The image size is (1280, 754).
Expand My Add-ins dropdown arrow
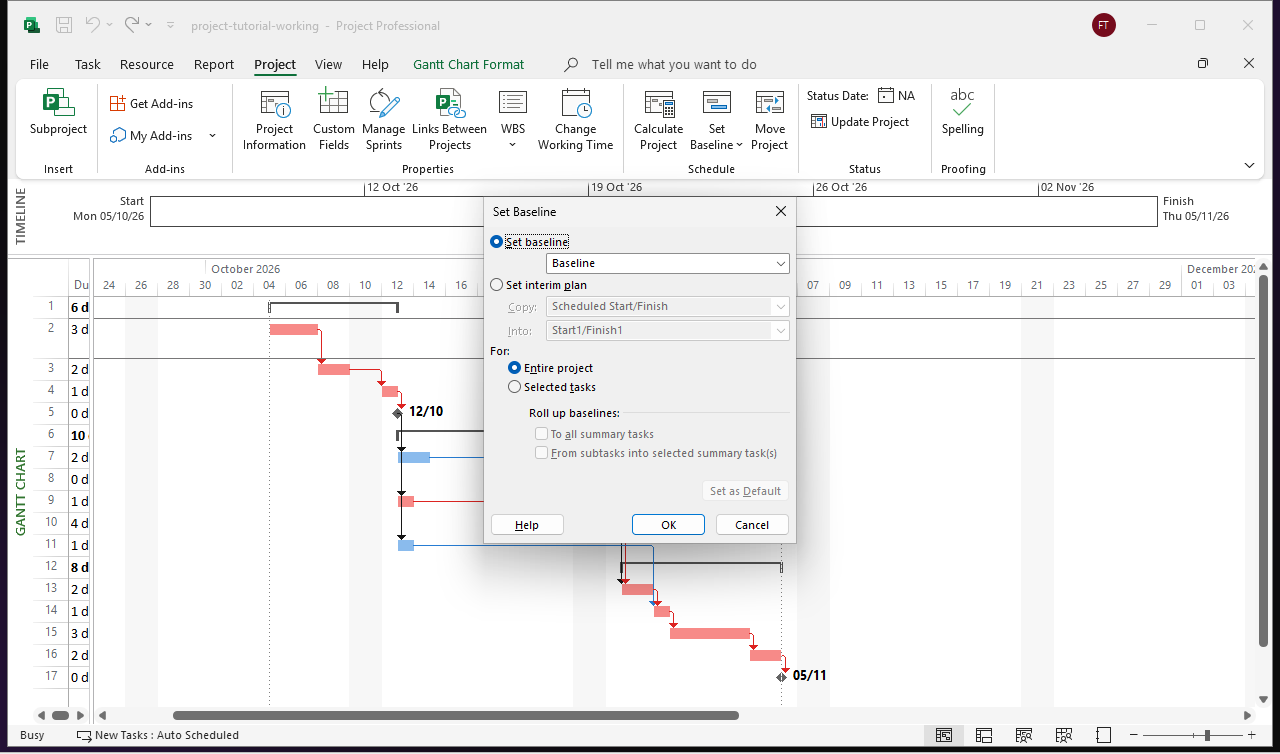pos(212,135)
